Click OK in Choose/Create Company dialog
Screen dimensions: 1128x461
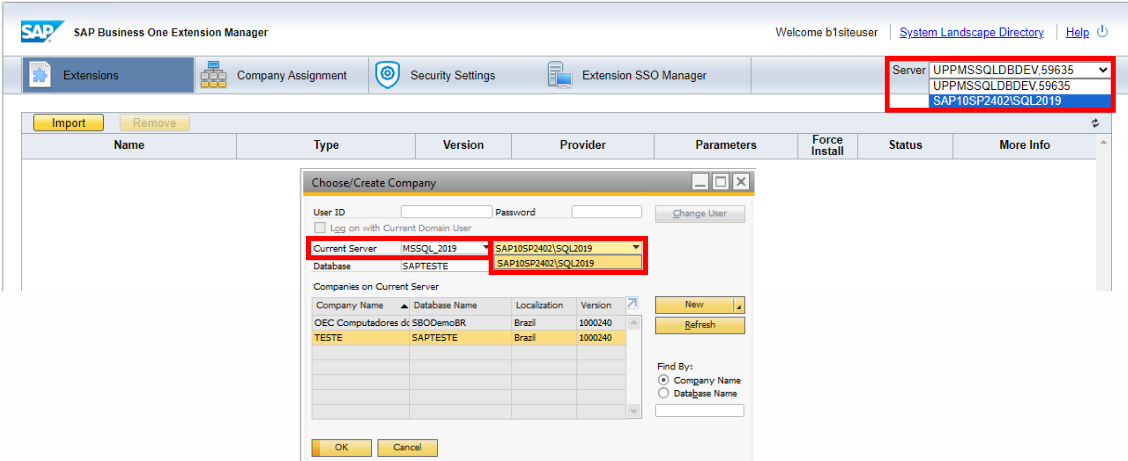(x=342, y=447)
